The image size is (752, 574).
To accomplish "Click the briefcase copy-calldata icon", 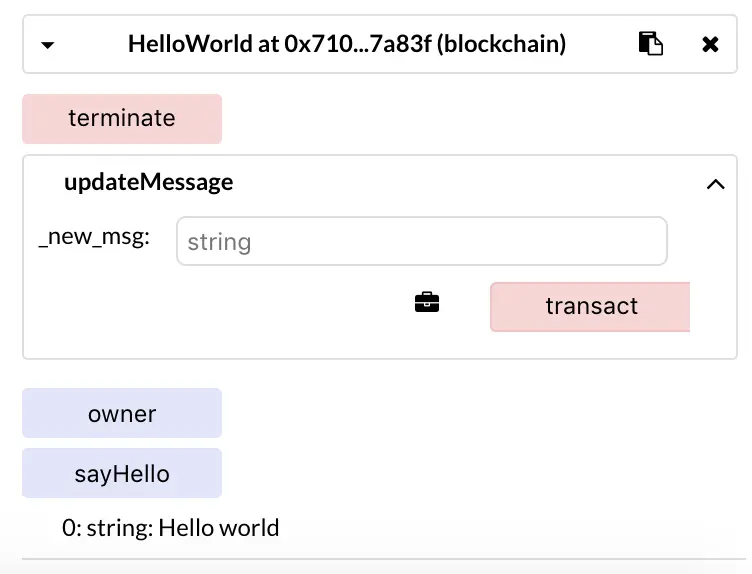I will pyautogui.click(x=426, y=302).
